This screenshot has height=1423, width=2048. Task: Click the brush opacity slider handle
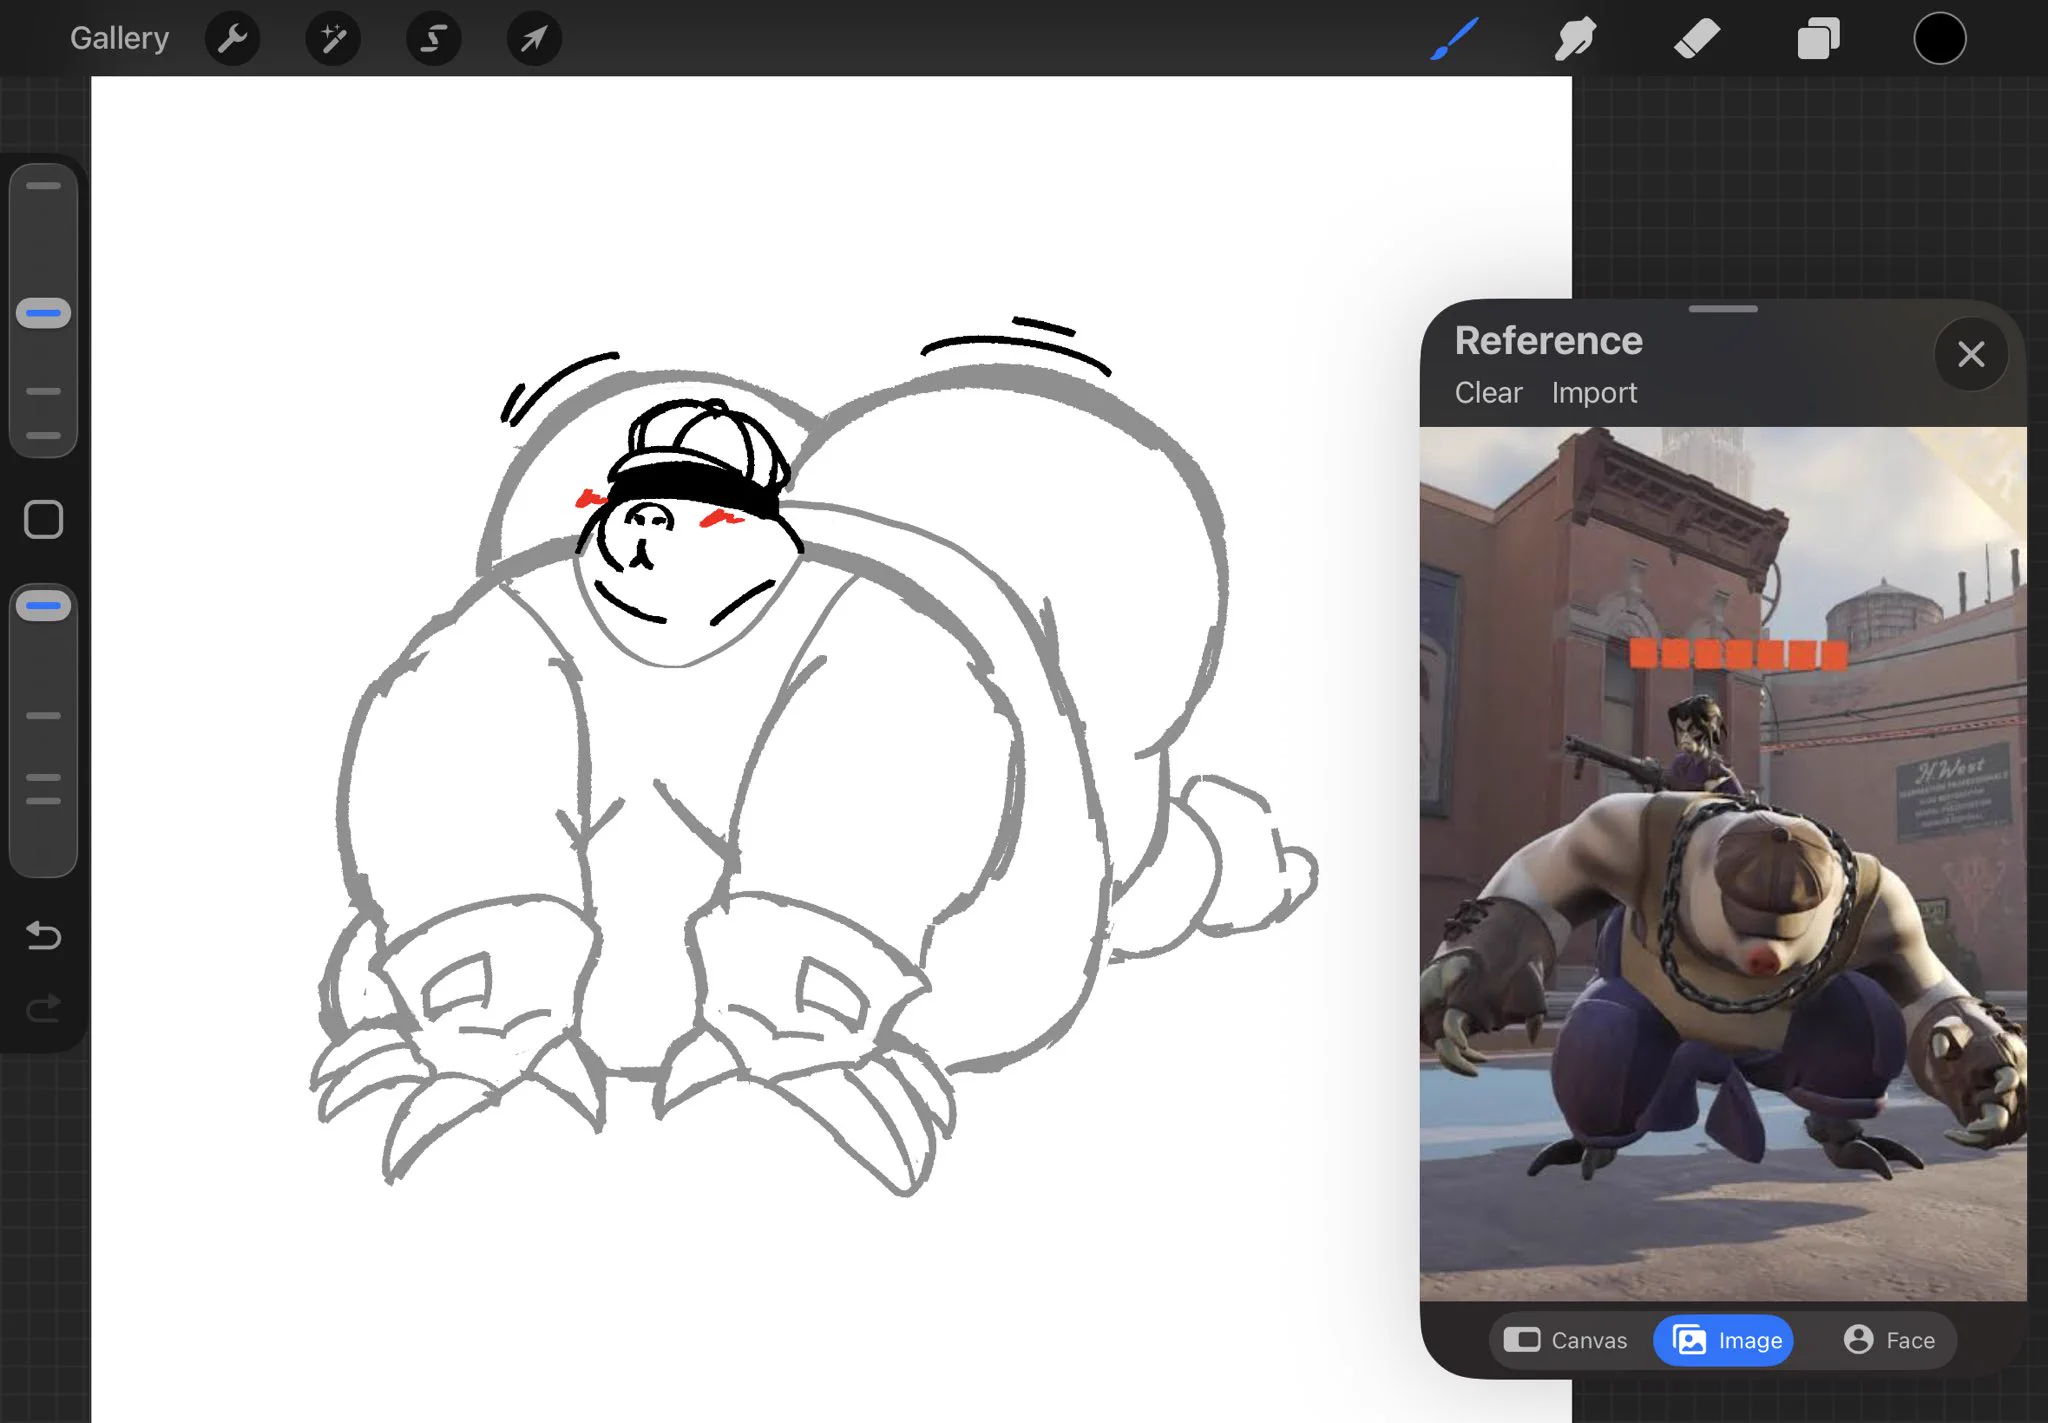(x=43, y=605)
